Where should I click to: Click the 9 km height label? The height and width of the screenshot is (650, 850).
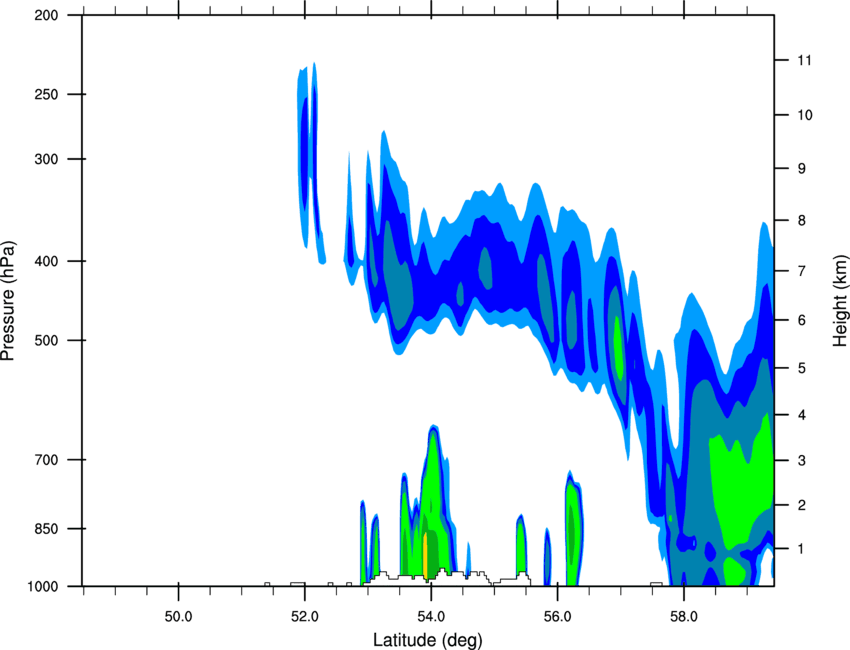(x=801, y=169)
